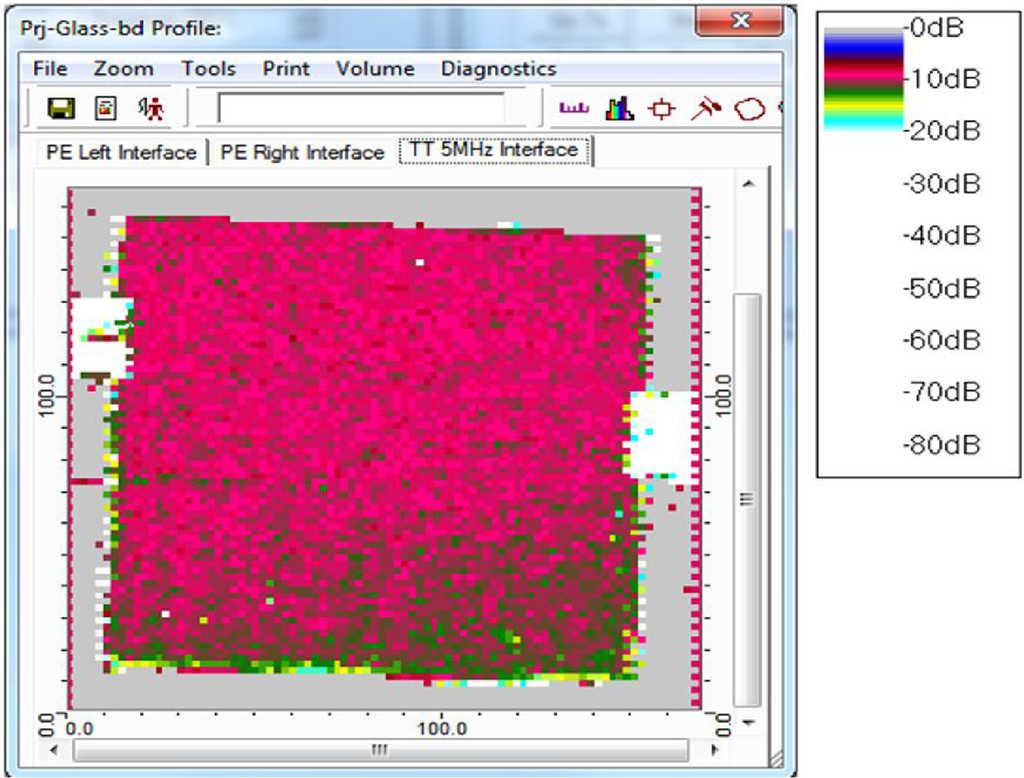
Task: Close the Prj-Glass-bd Profile window
Action: tap(741, 22)
